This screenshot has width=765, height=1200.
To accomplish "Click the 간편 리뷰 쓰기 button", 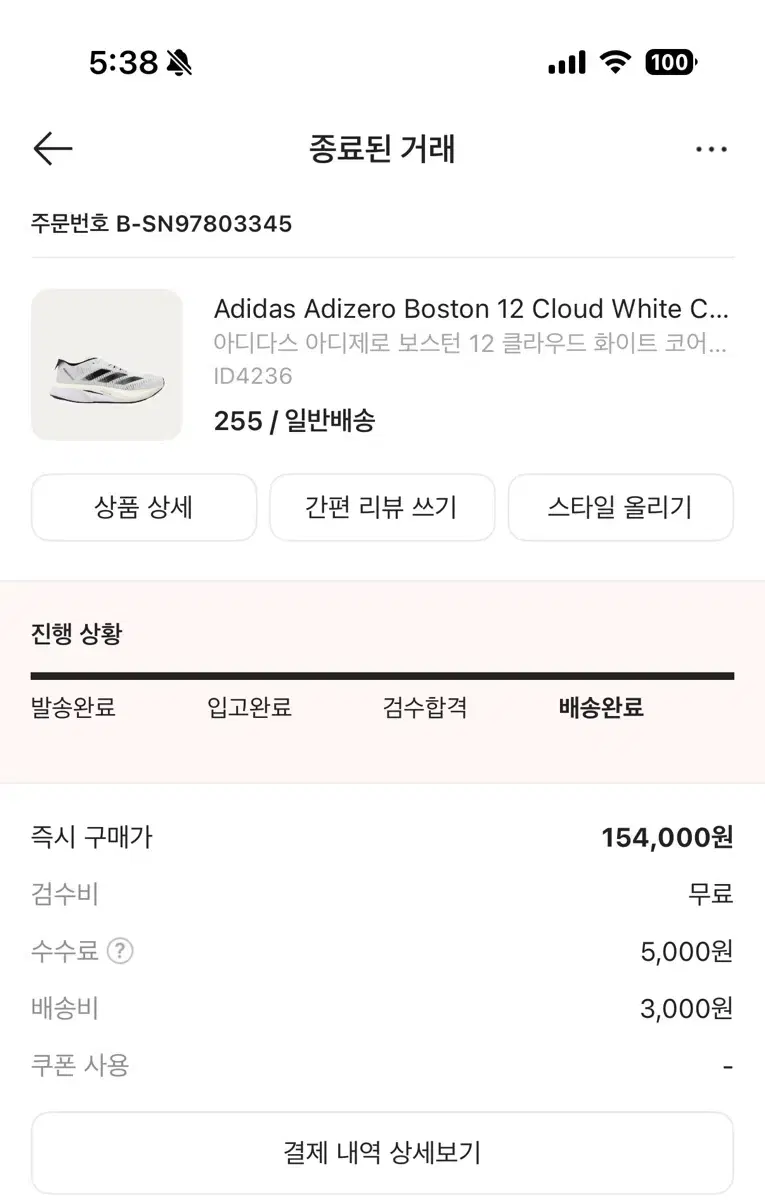I will pos(382,507).
